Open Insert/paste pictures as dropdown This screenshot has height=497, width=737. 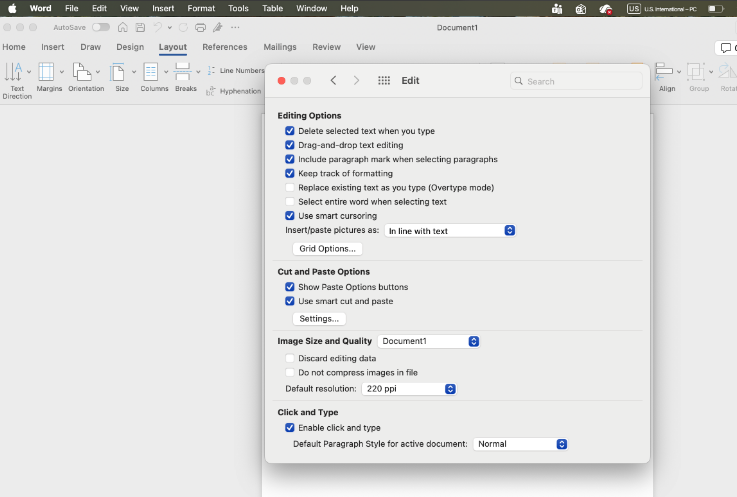click(450, 230)
